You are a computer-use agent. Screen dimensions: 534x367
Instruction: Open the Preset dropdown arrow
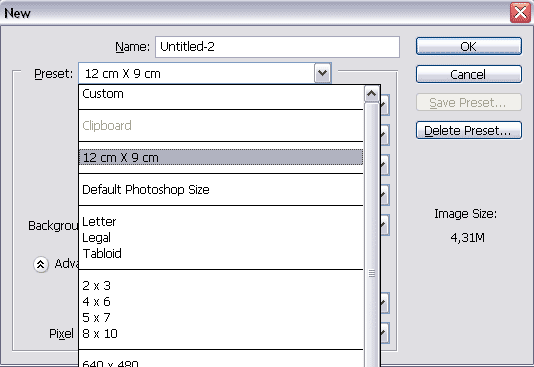pyautogui.click(x=323, y=73)
